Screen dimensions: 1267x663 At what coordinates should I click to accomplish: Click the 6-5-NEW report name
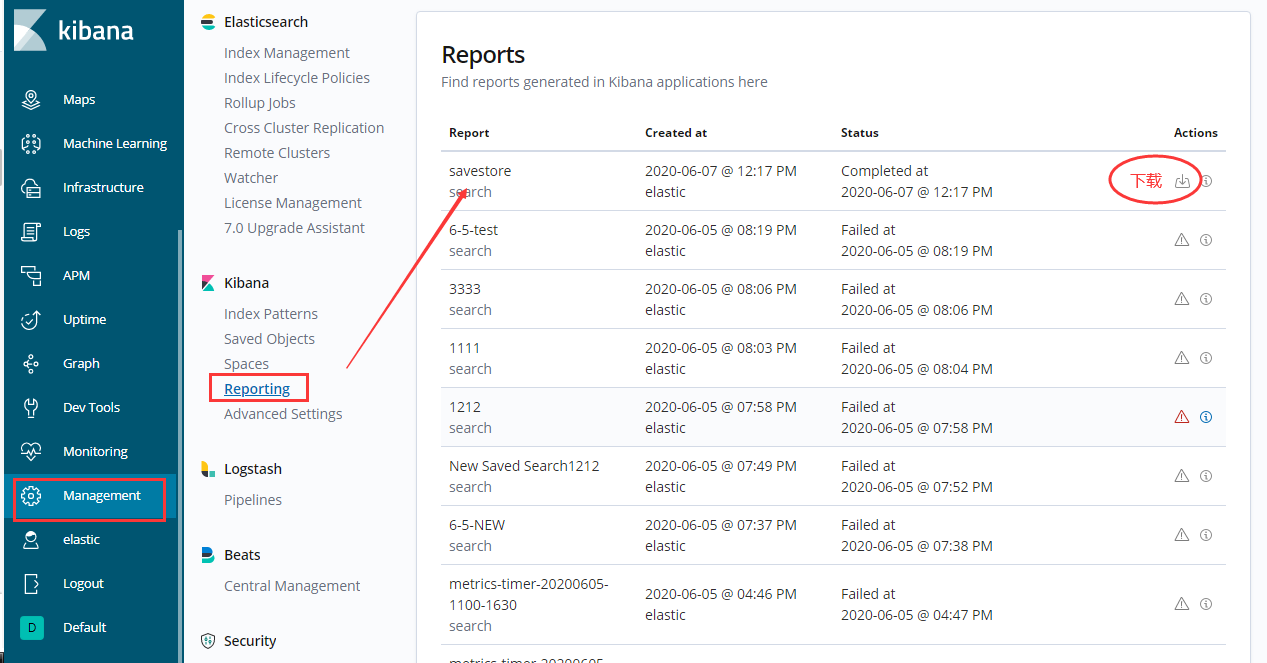pyautogui.click(x=477, y=525)
